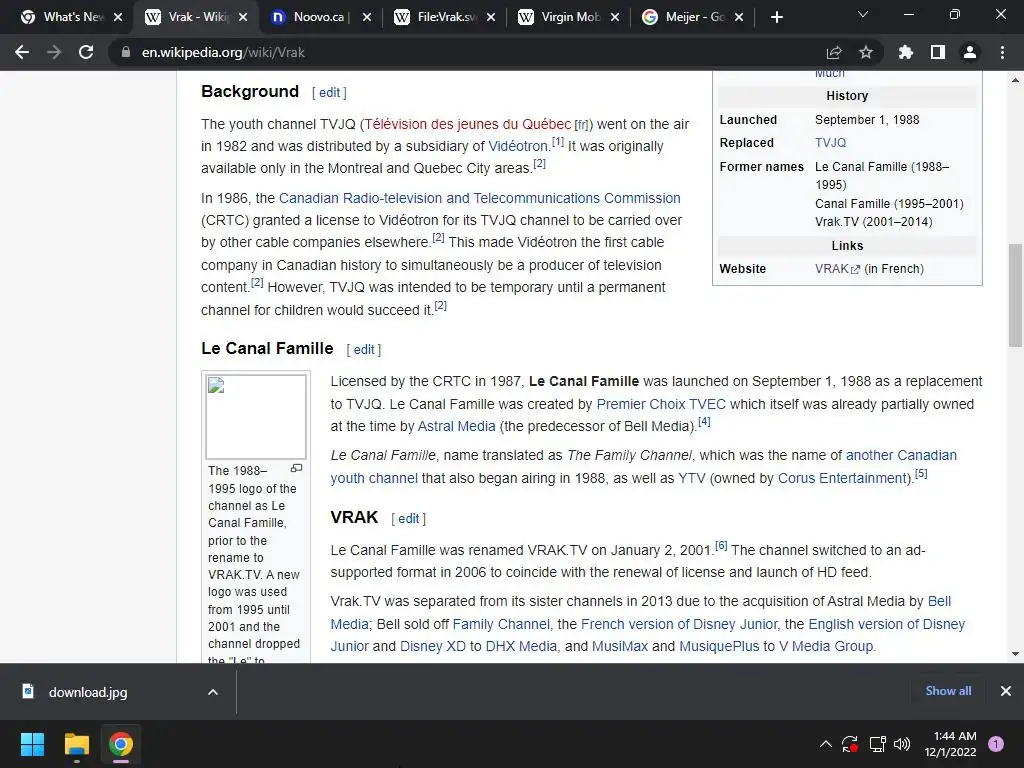
Task: Show hidden system tray icons
Action: (x=825, y=744)
